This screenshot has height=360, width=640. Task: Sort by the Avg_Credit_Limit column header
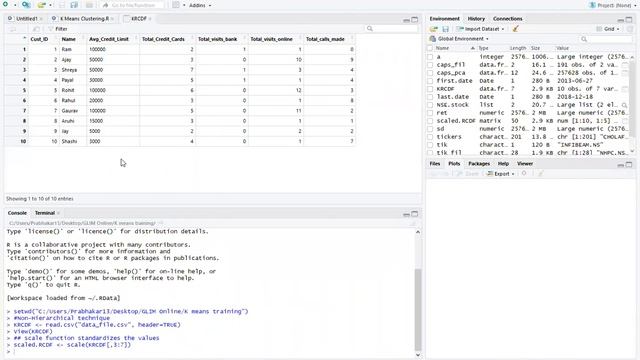pos(109,39)
